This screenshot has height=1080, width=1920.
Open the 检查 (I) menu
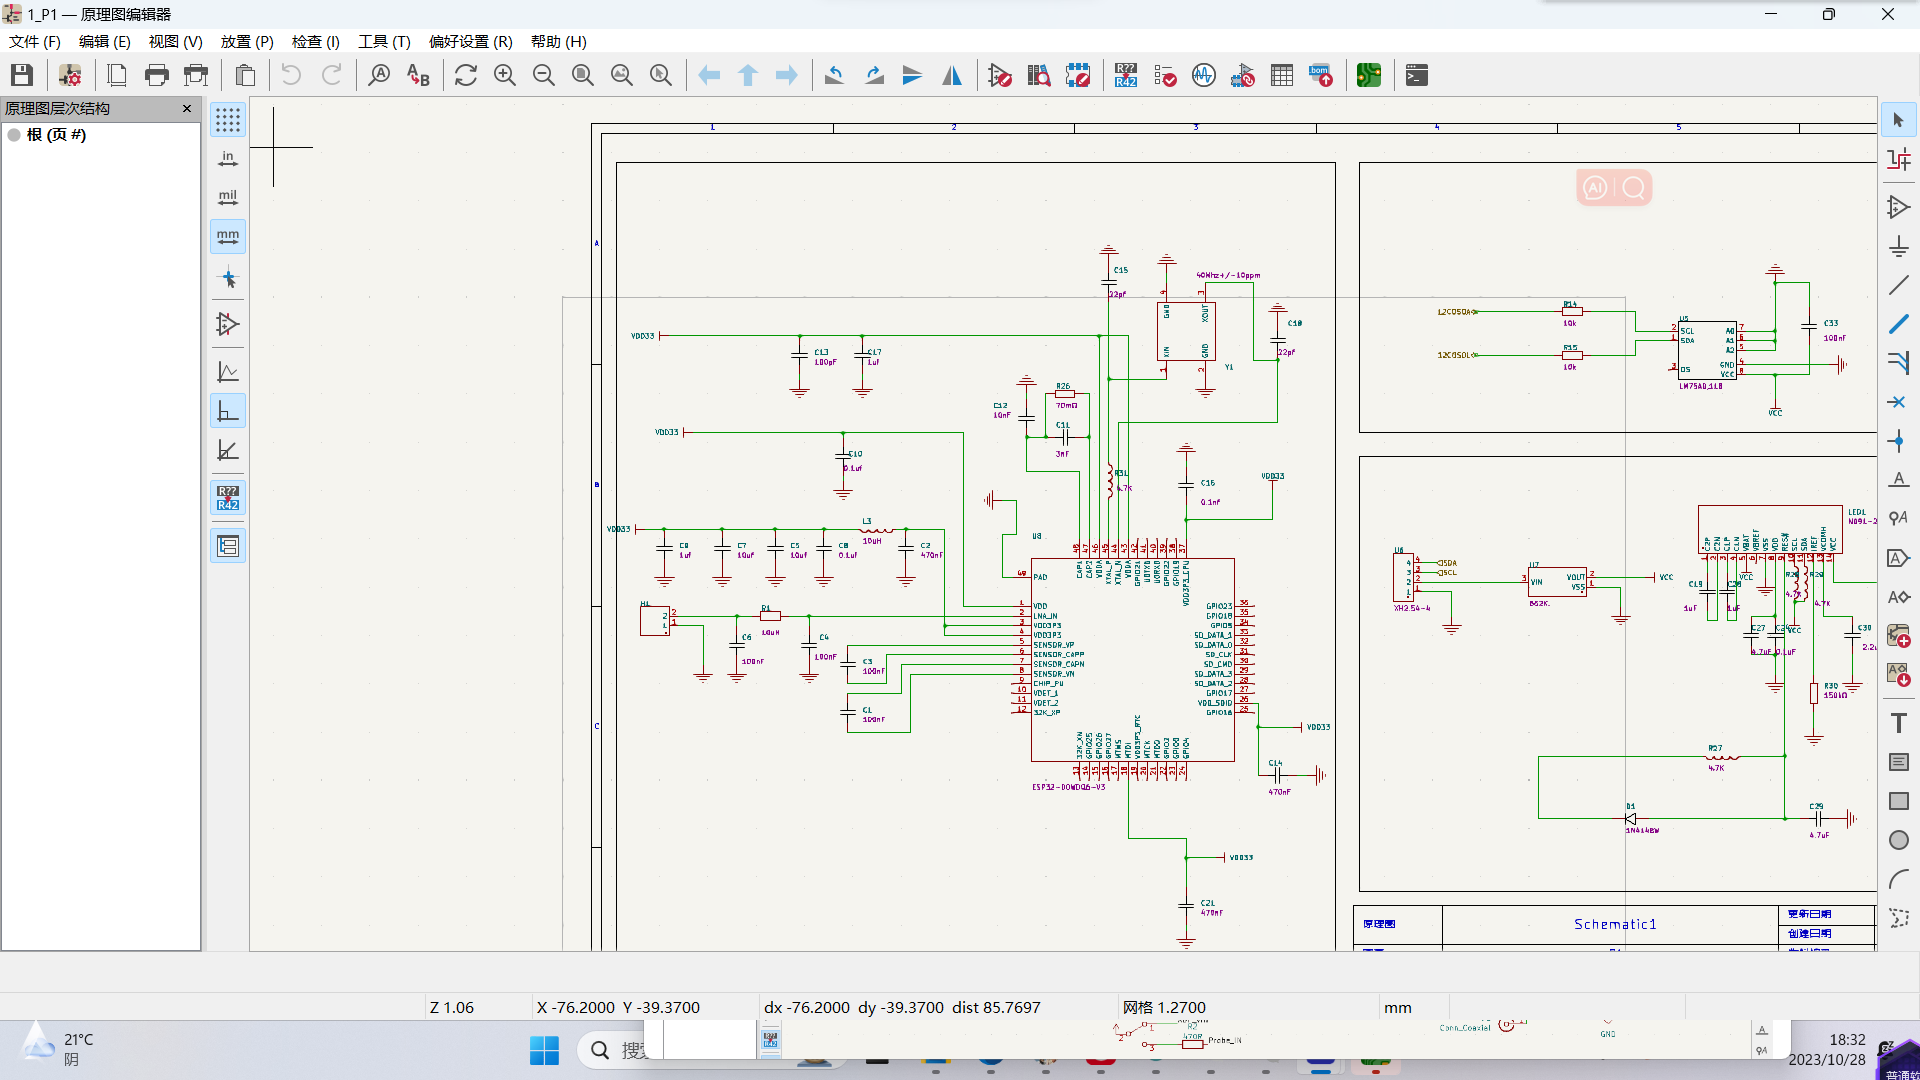[315, 41]
